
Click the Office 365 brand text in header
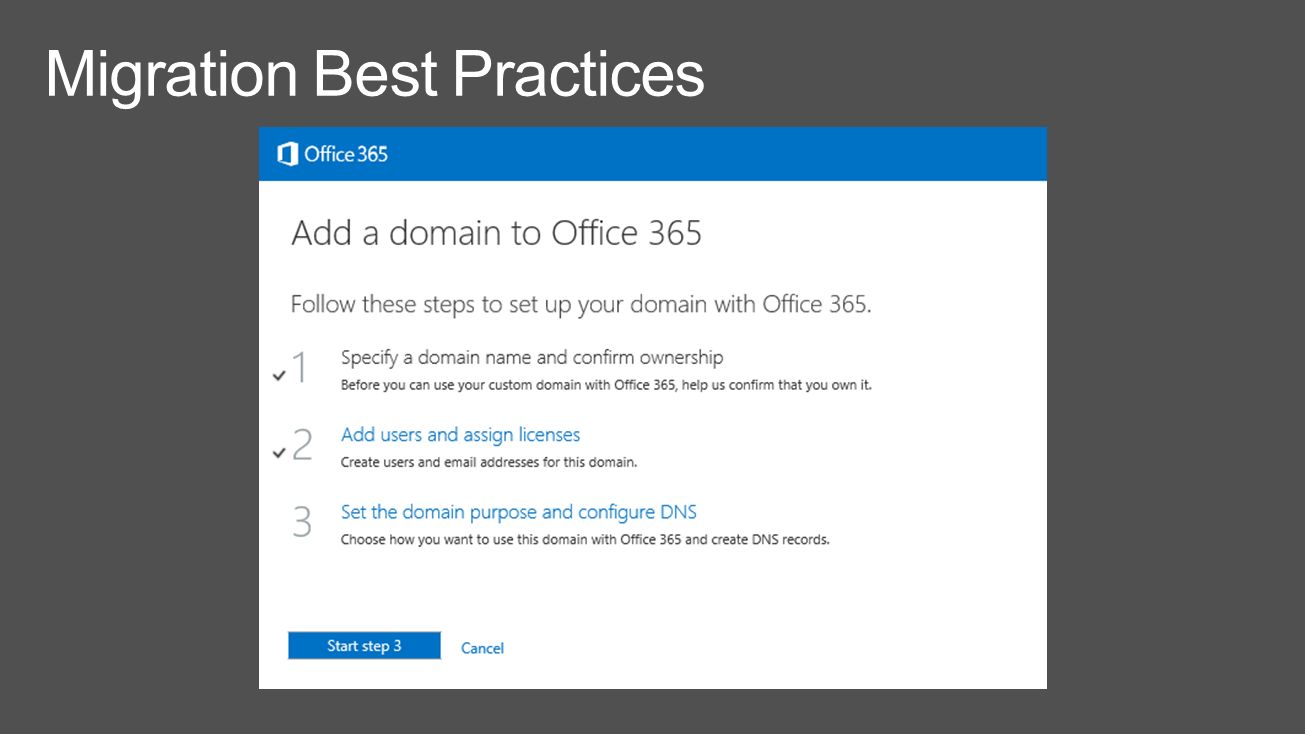click(x=346, y=154)
